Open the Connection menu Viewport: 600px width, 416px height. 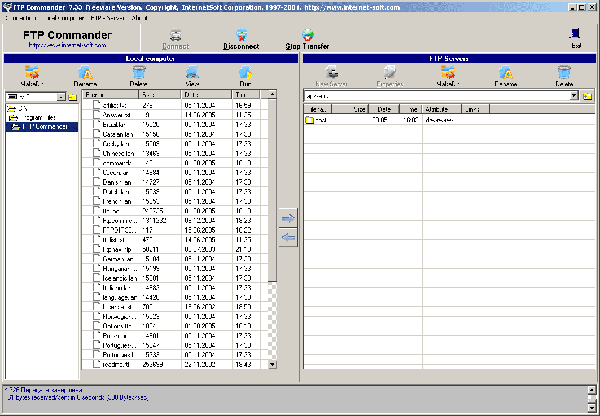[x=21, y=18]
